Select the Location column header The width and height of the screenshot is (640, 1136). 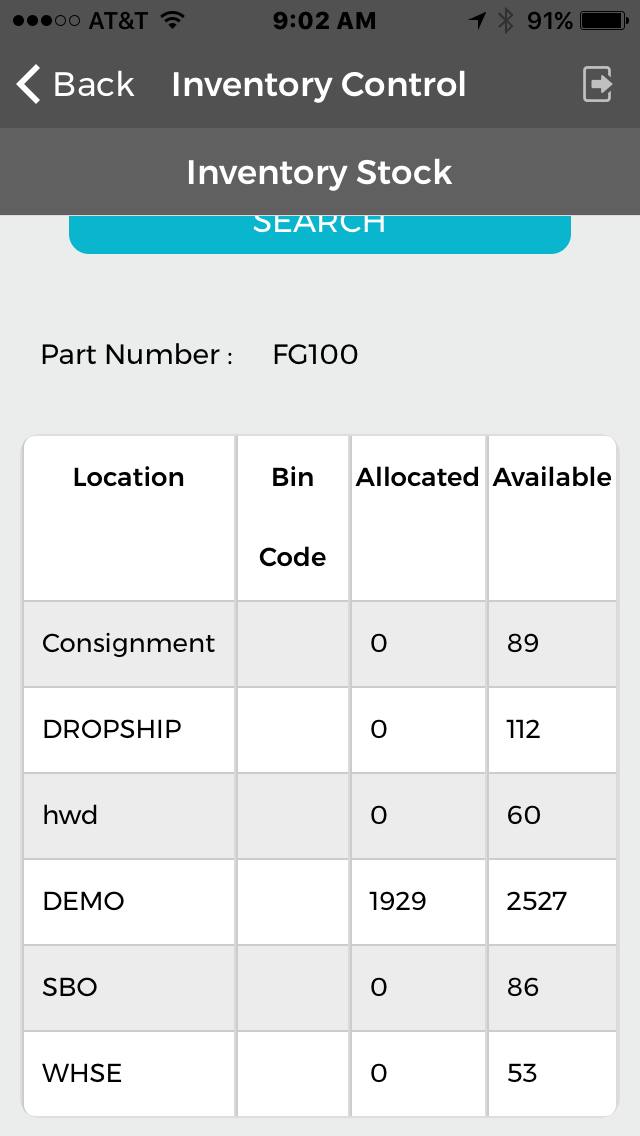pos(129,477)
